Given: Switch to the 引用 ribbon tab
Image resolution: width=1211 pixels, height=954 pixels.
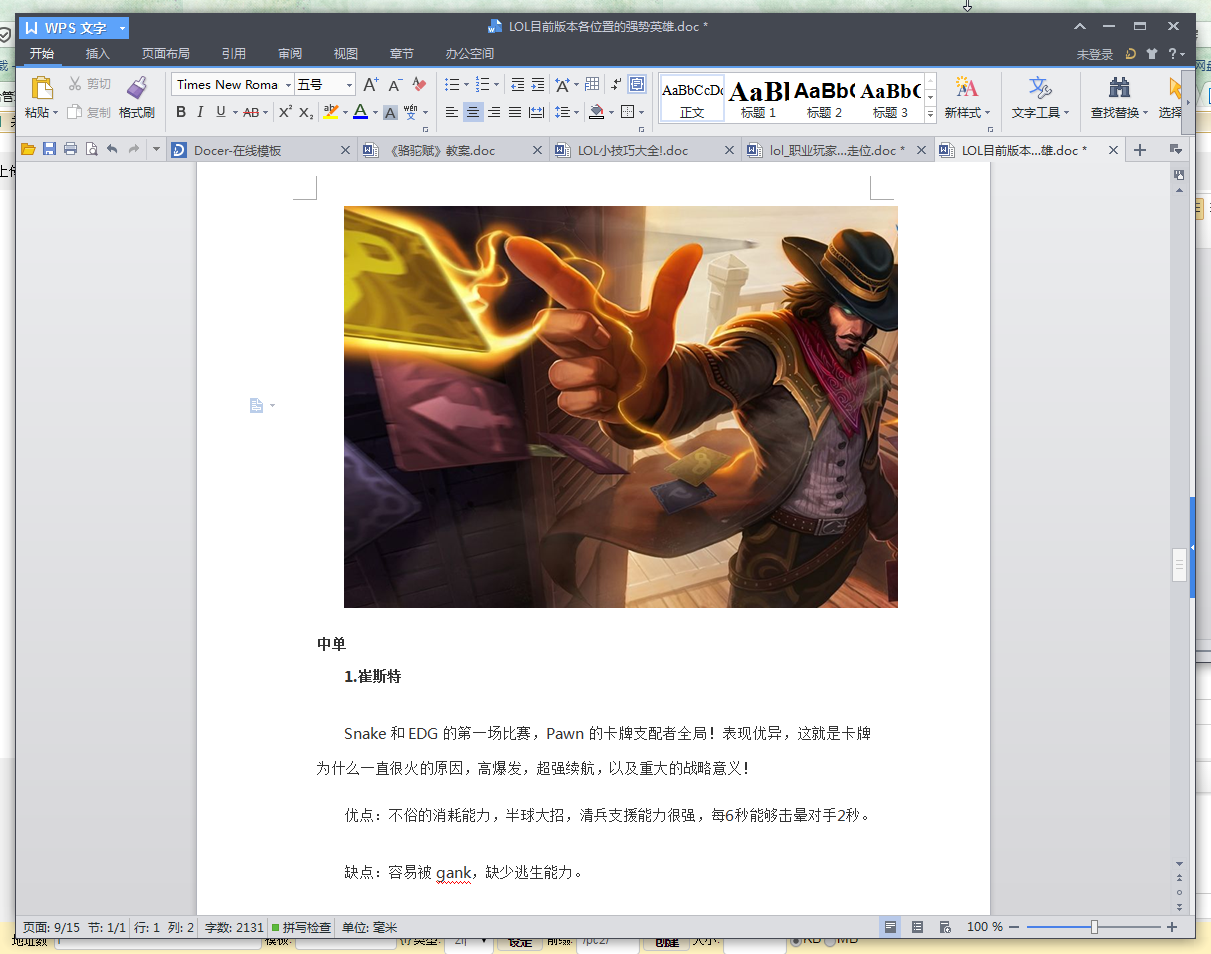Looking at the screenshot, I should click(x=234, y=54).
